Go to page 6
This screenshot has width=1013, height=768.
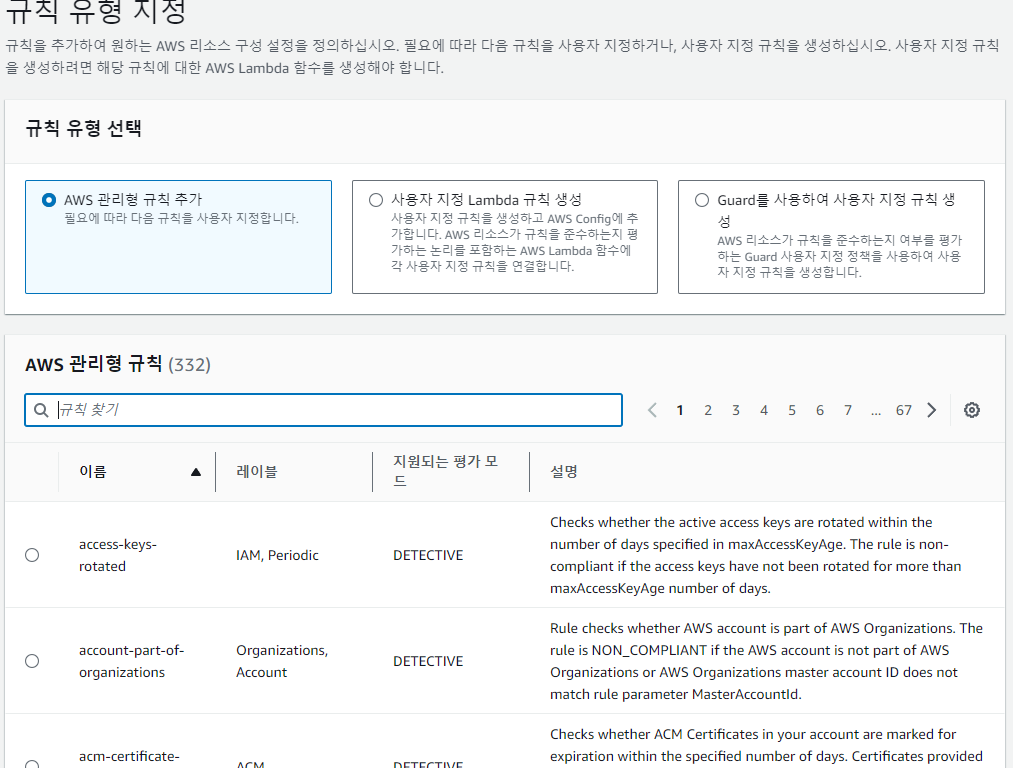coord(820,410)
